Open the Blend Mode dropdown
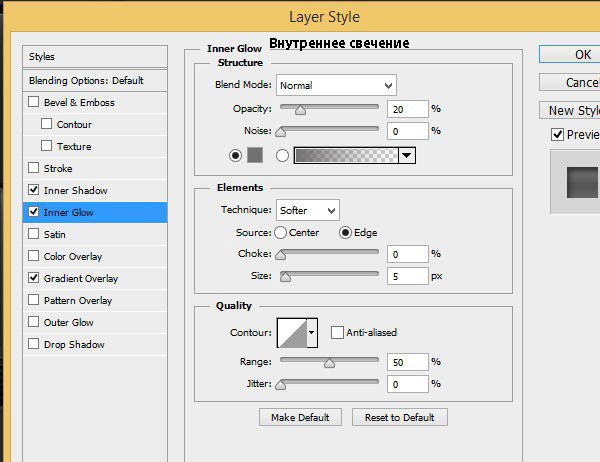The height and width of the screenshot is (462, 600). coord(336,85)
